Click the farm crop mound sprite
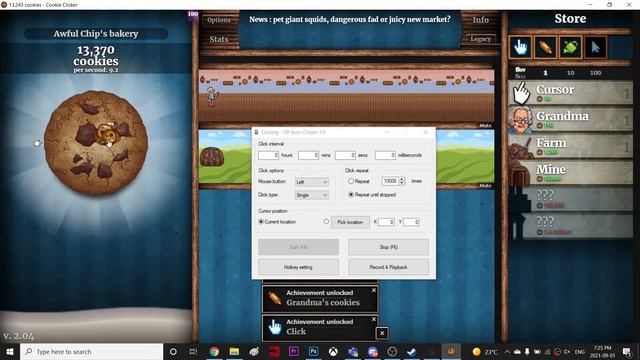 [212, 157]
